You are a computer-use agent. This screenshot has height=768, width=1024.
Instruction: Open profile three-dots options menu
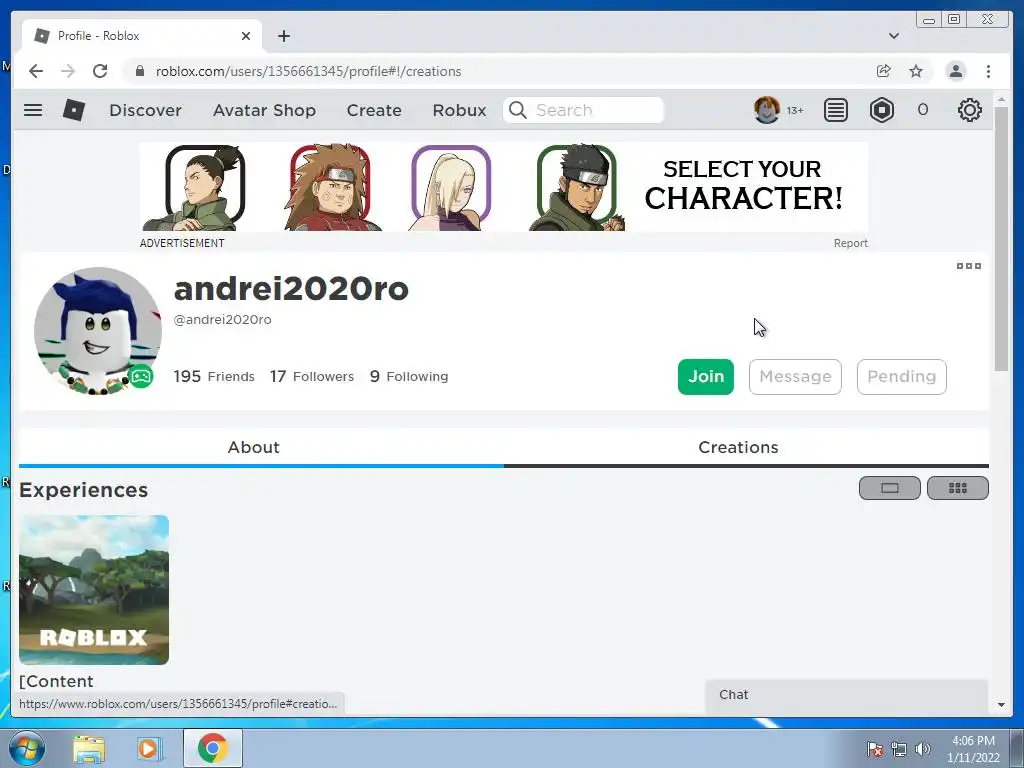click(968, 266)
